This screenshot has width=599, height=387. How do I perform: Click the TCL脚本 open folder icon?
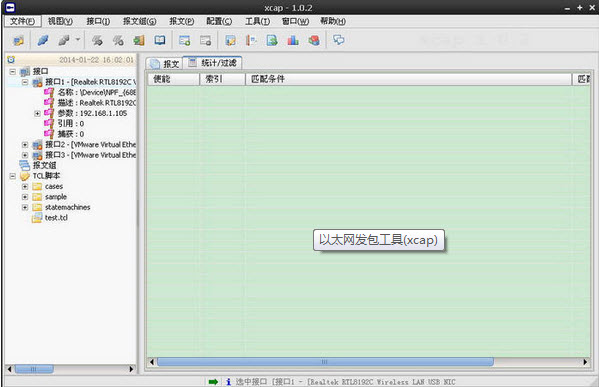25,176
